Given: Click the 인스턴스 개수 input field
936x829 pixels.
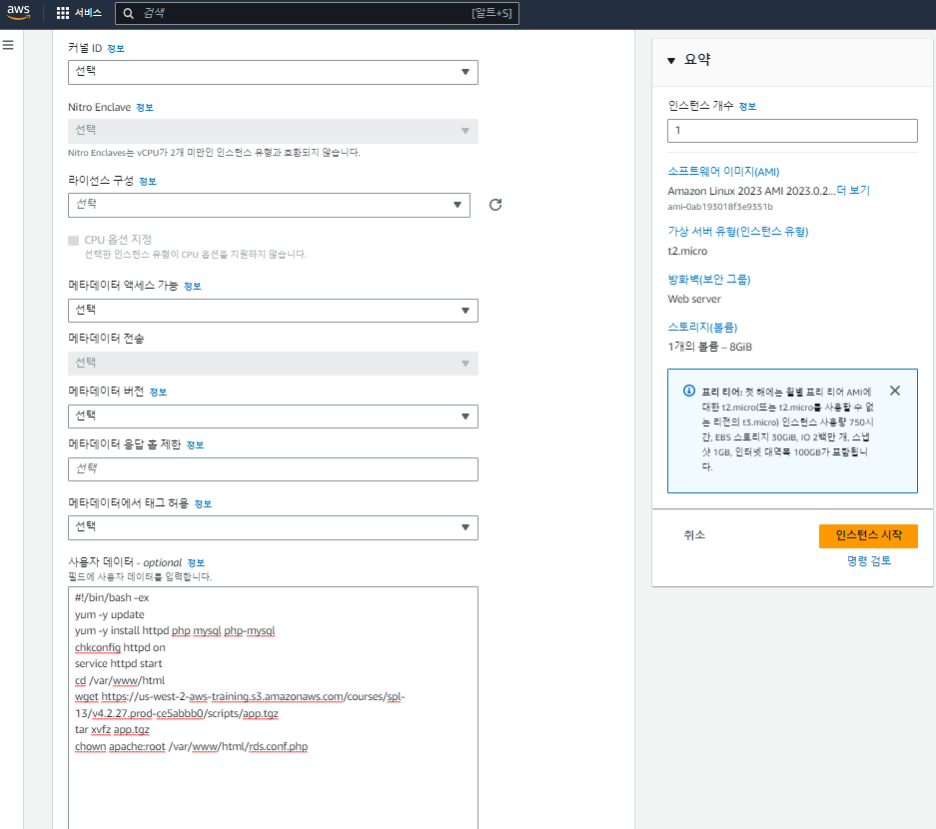Looking at the screenshot, I should 792,131.
